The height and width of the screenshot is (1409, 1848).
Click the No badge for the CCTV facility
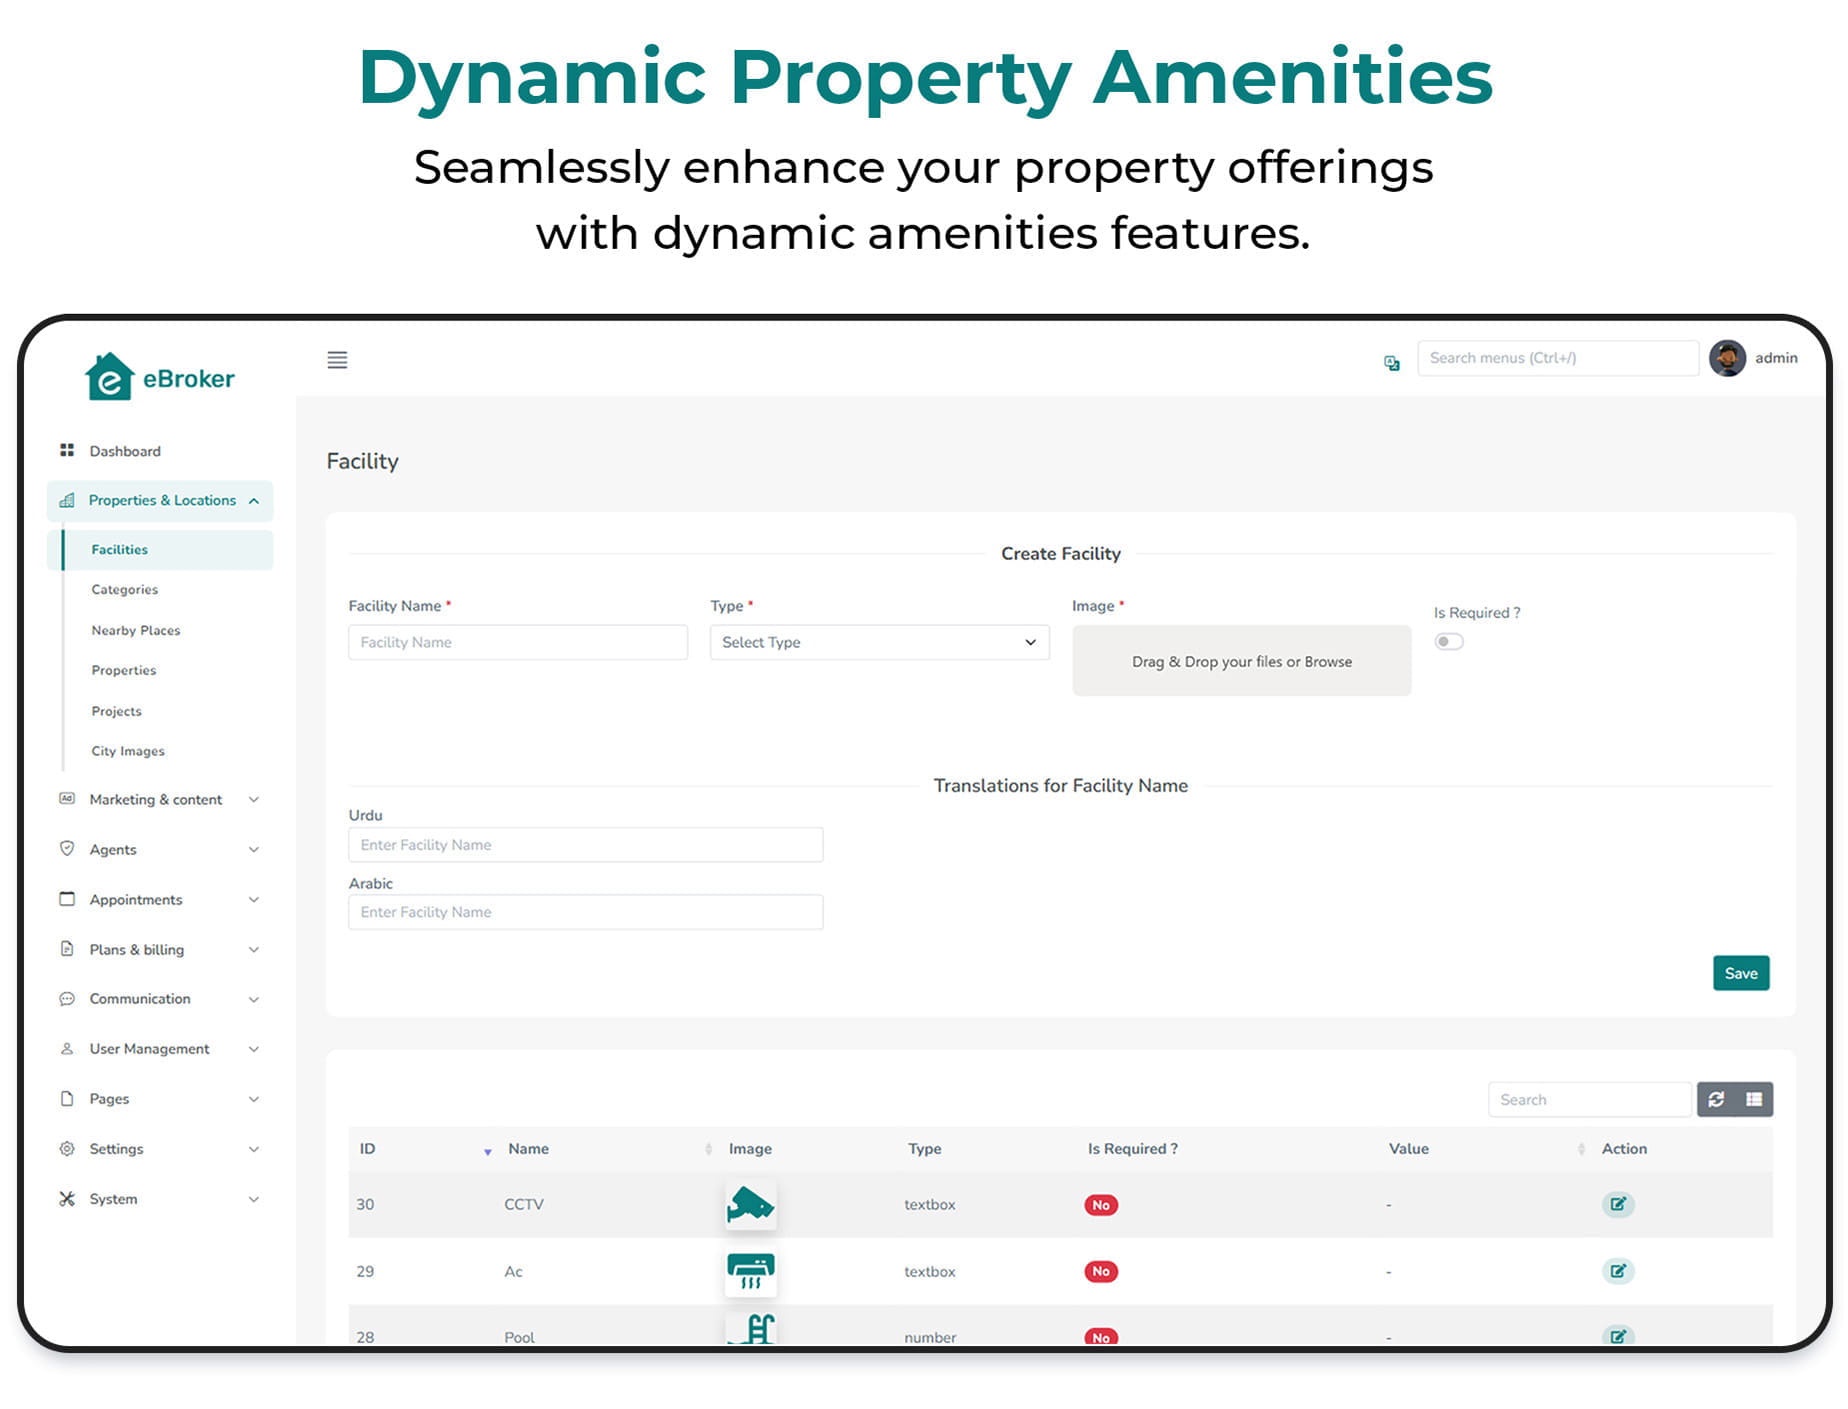point(1100,1204)
